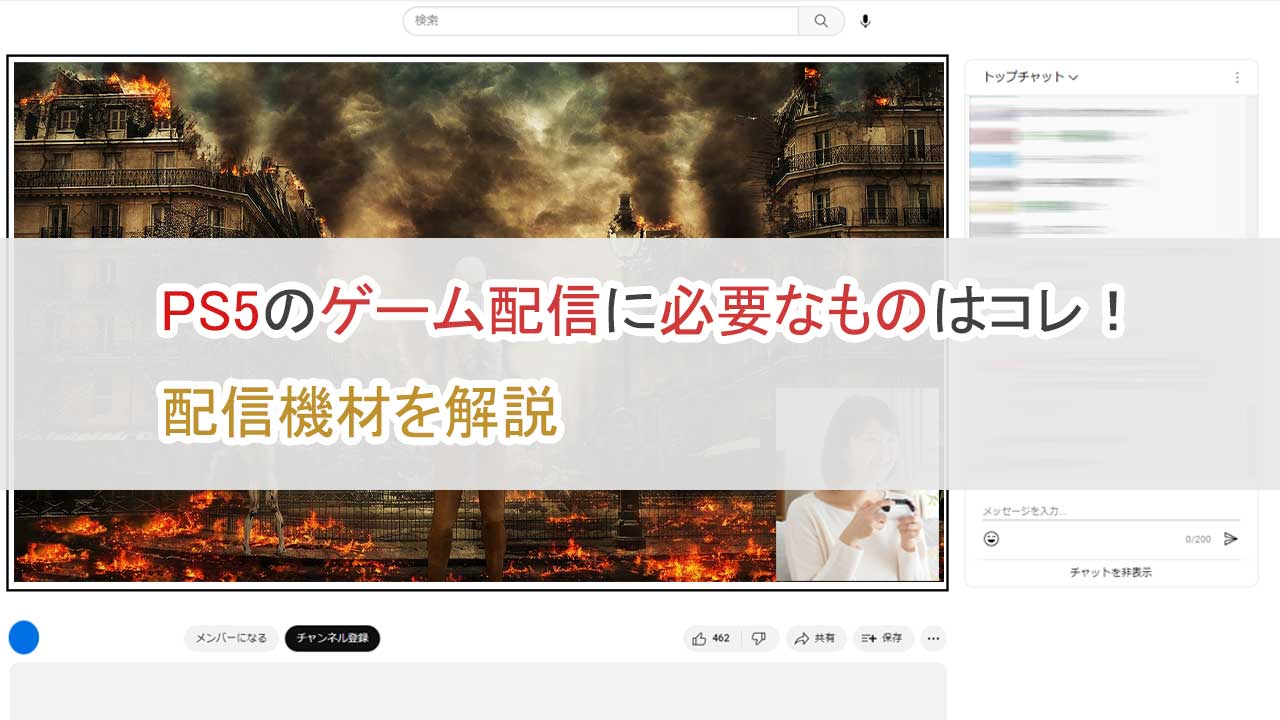Hide chat via チャットを非表示
The image size is (1280, 720).
click(1110, 572)
